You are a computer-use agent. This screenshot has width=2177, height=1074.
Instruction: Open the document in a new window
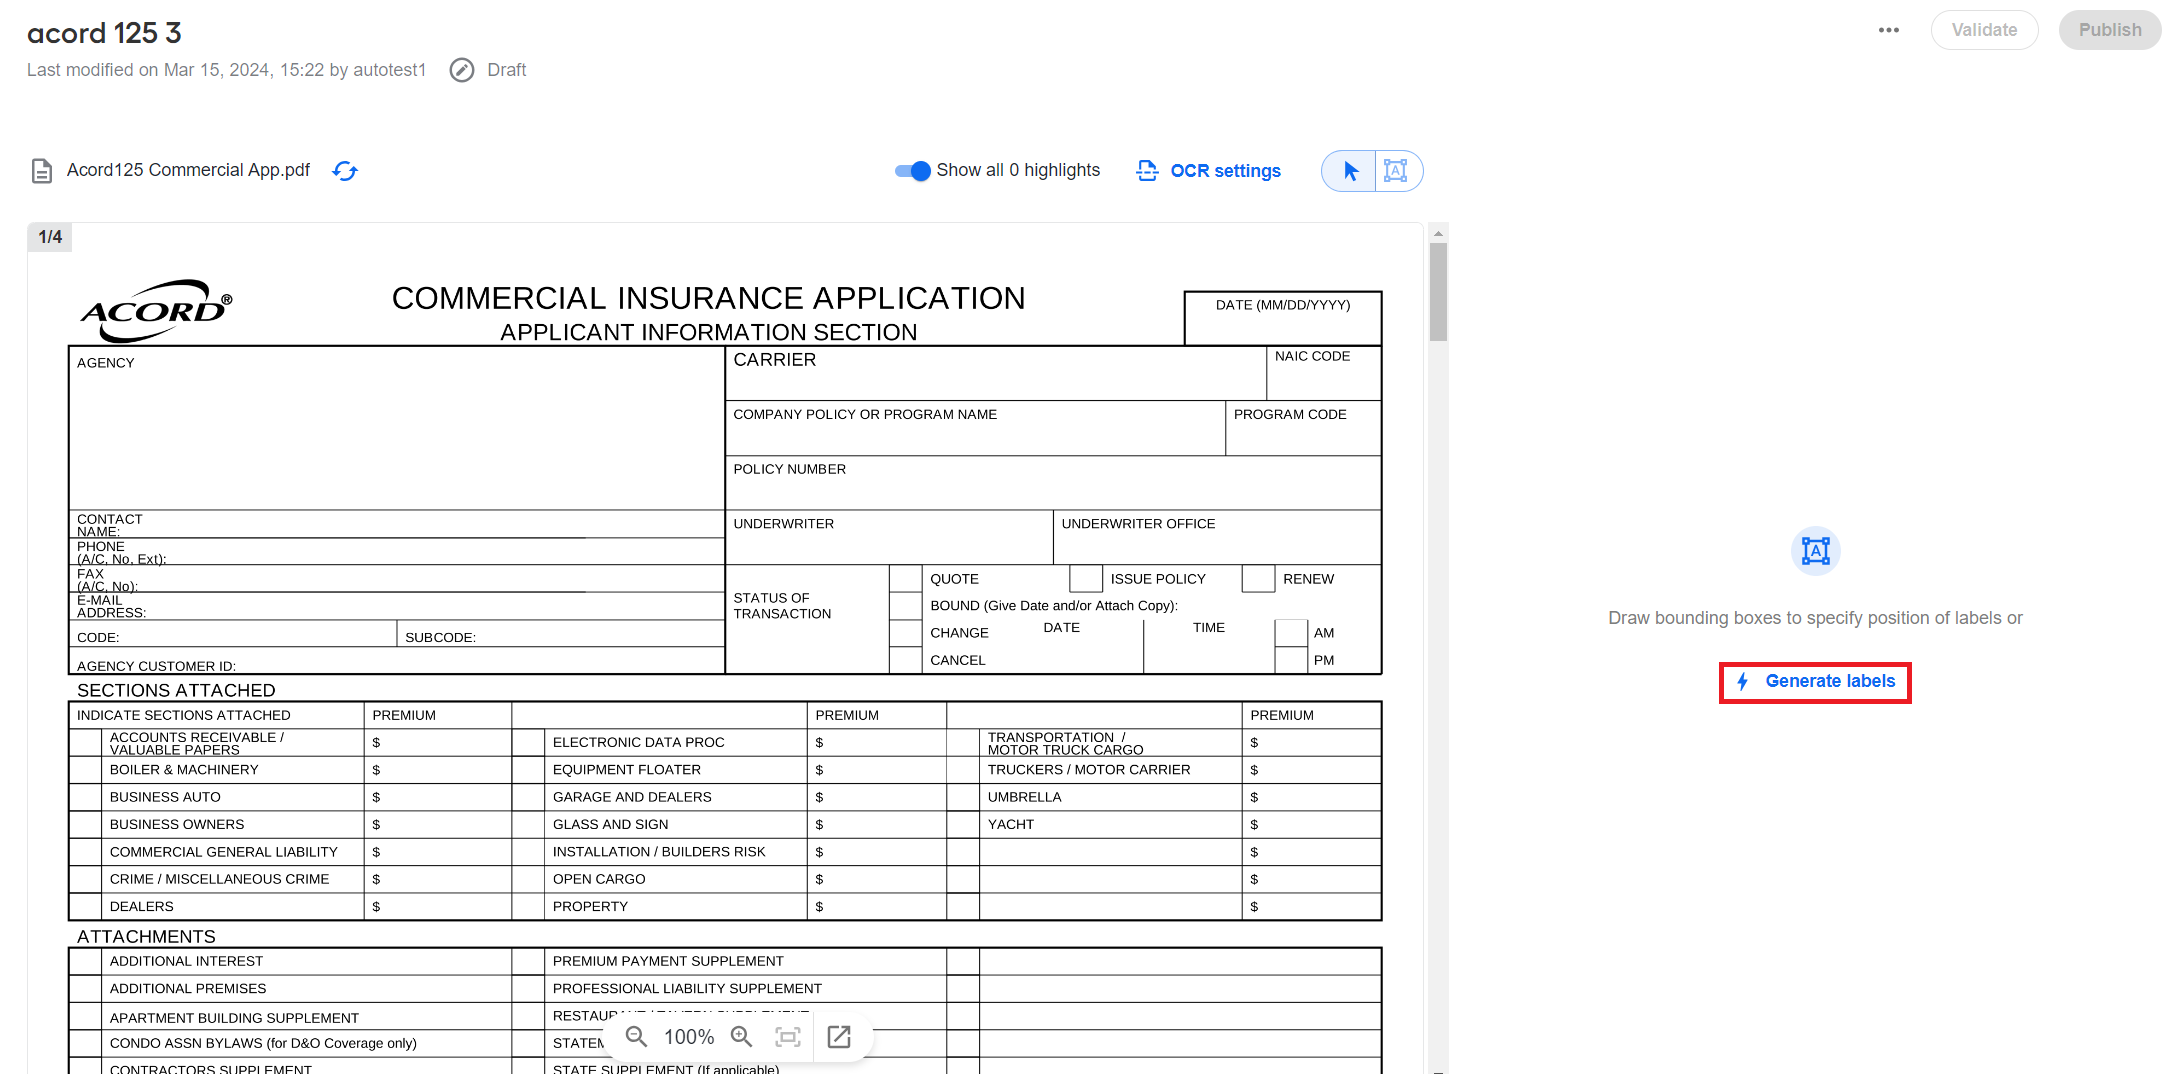click(839, 1037)
